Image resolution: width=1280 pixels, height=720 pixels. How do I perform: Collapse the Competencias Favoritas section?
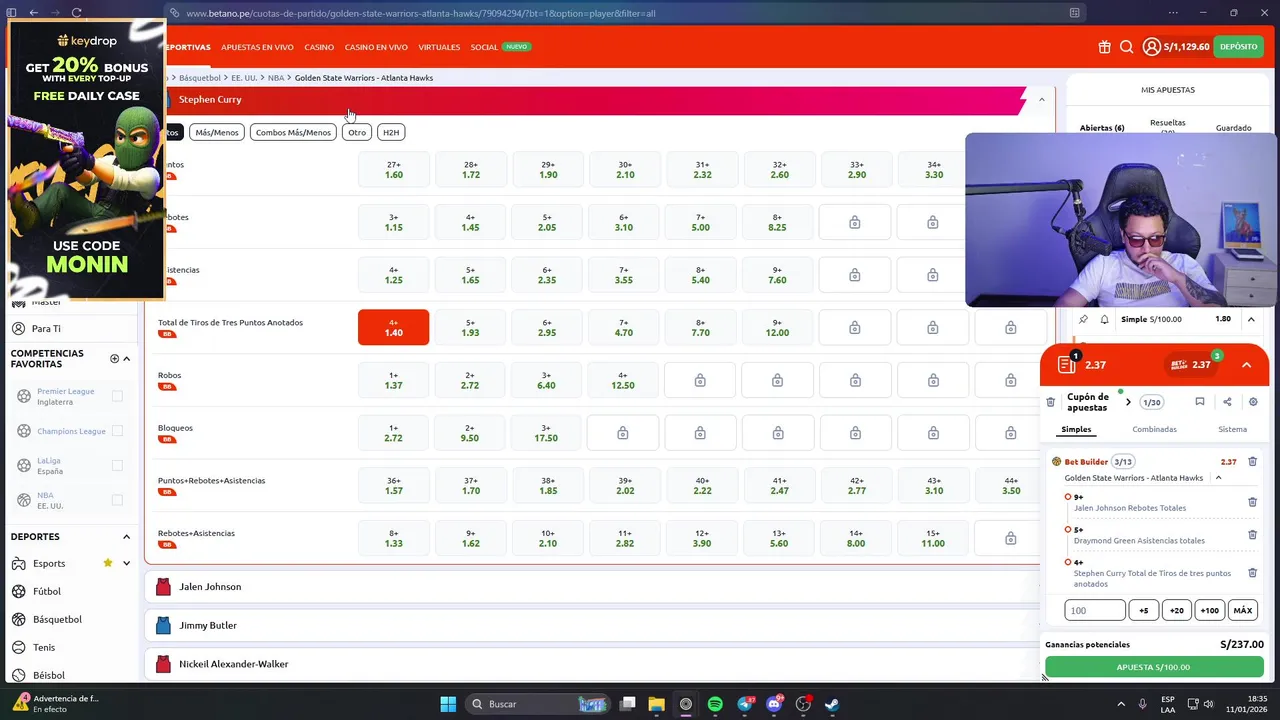[127, 358]
